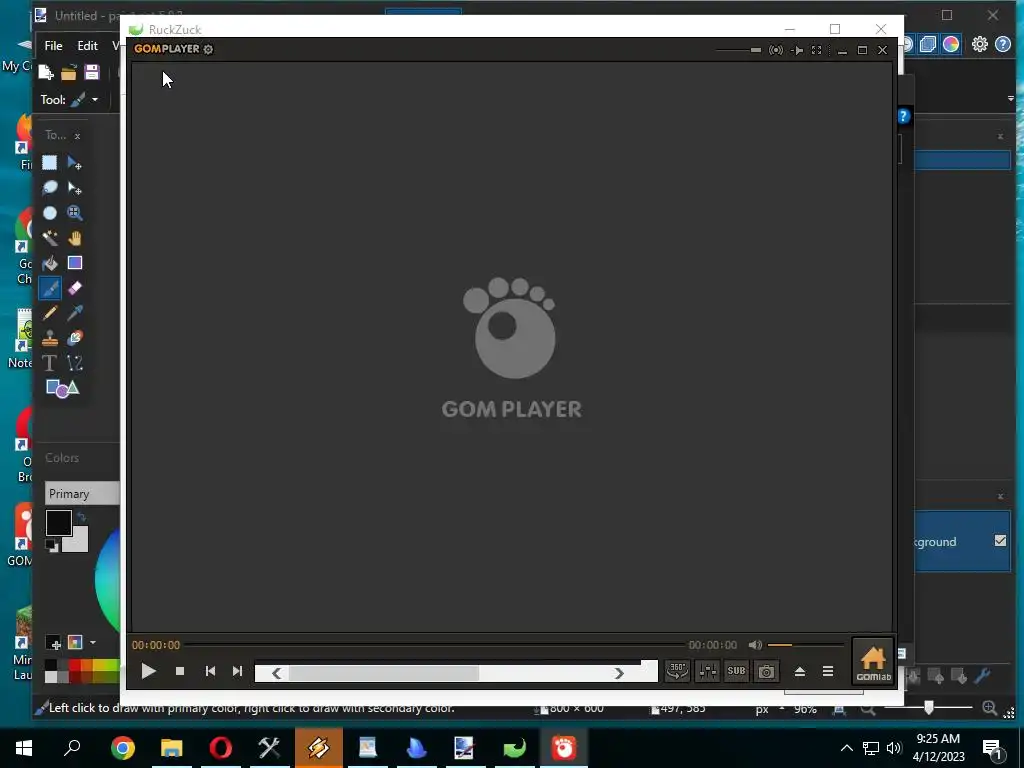Click the secondary white color swatch
The width and height of the screenshot is (1024, 768).
click(x=77, y=542)
